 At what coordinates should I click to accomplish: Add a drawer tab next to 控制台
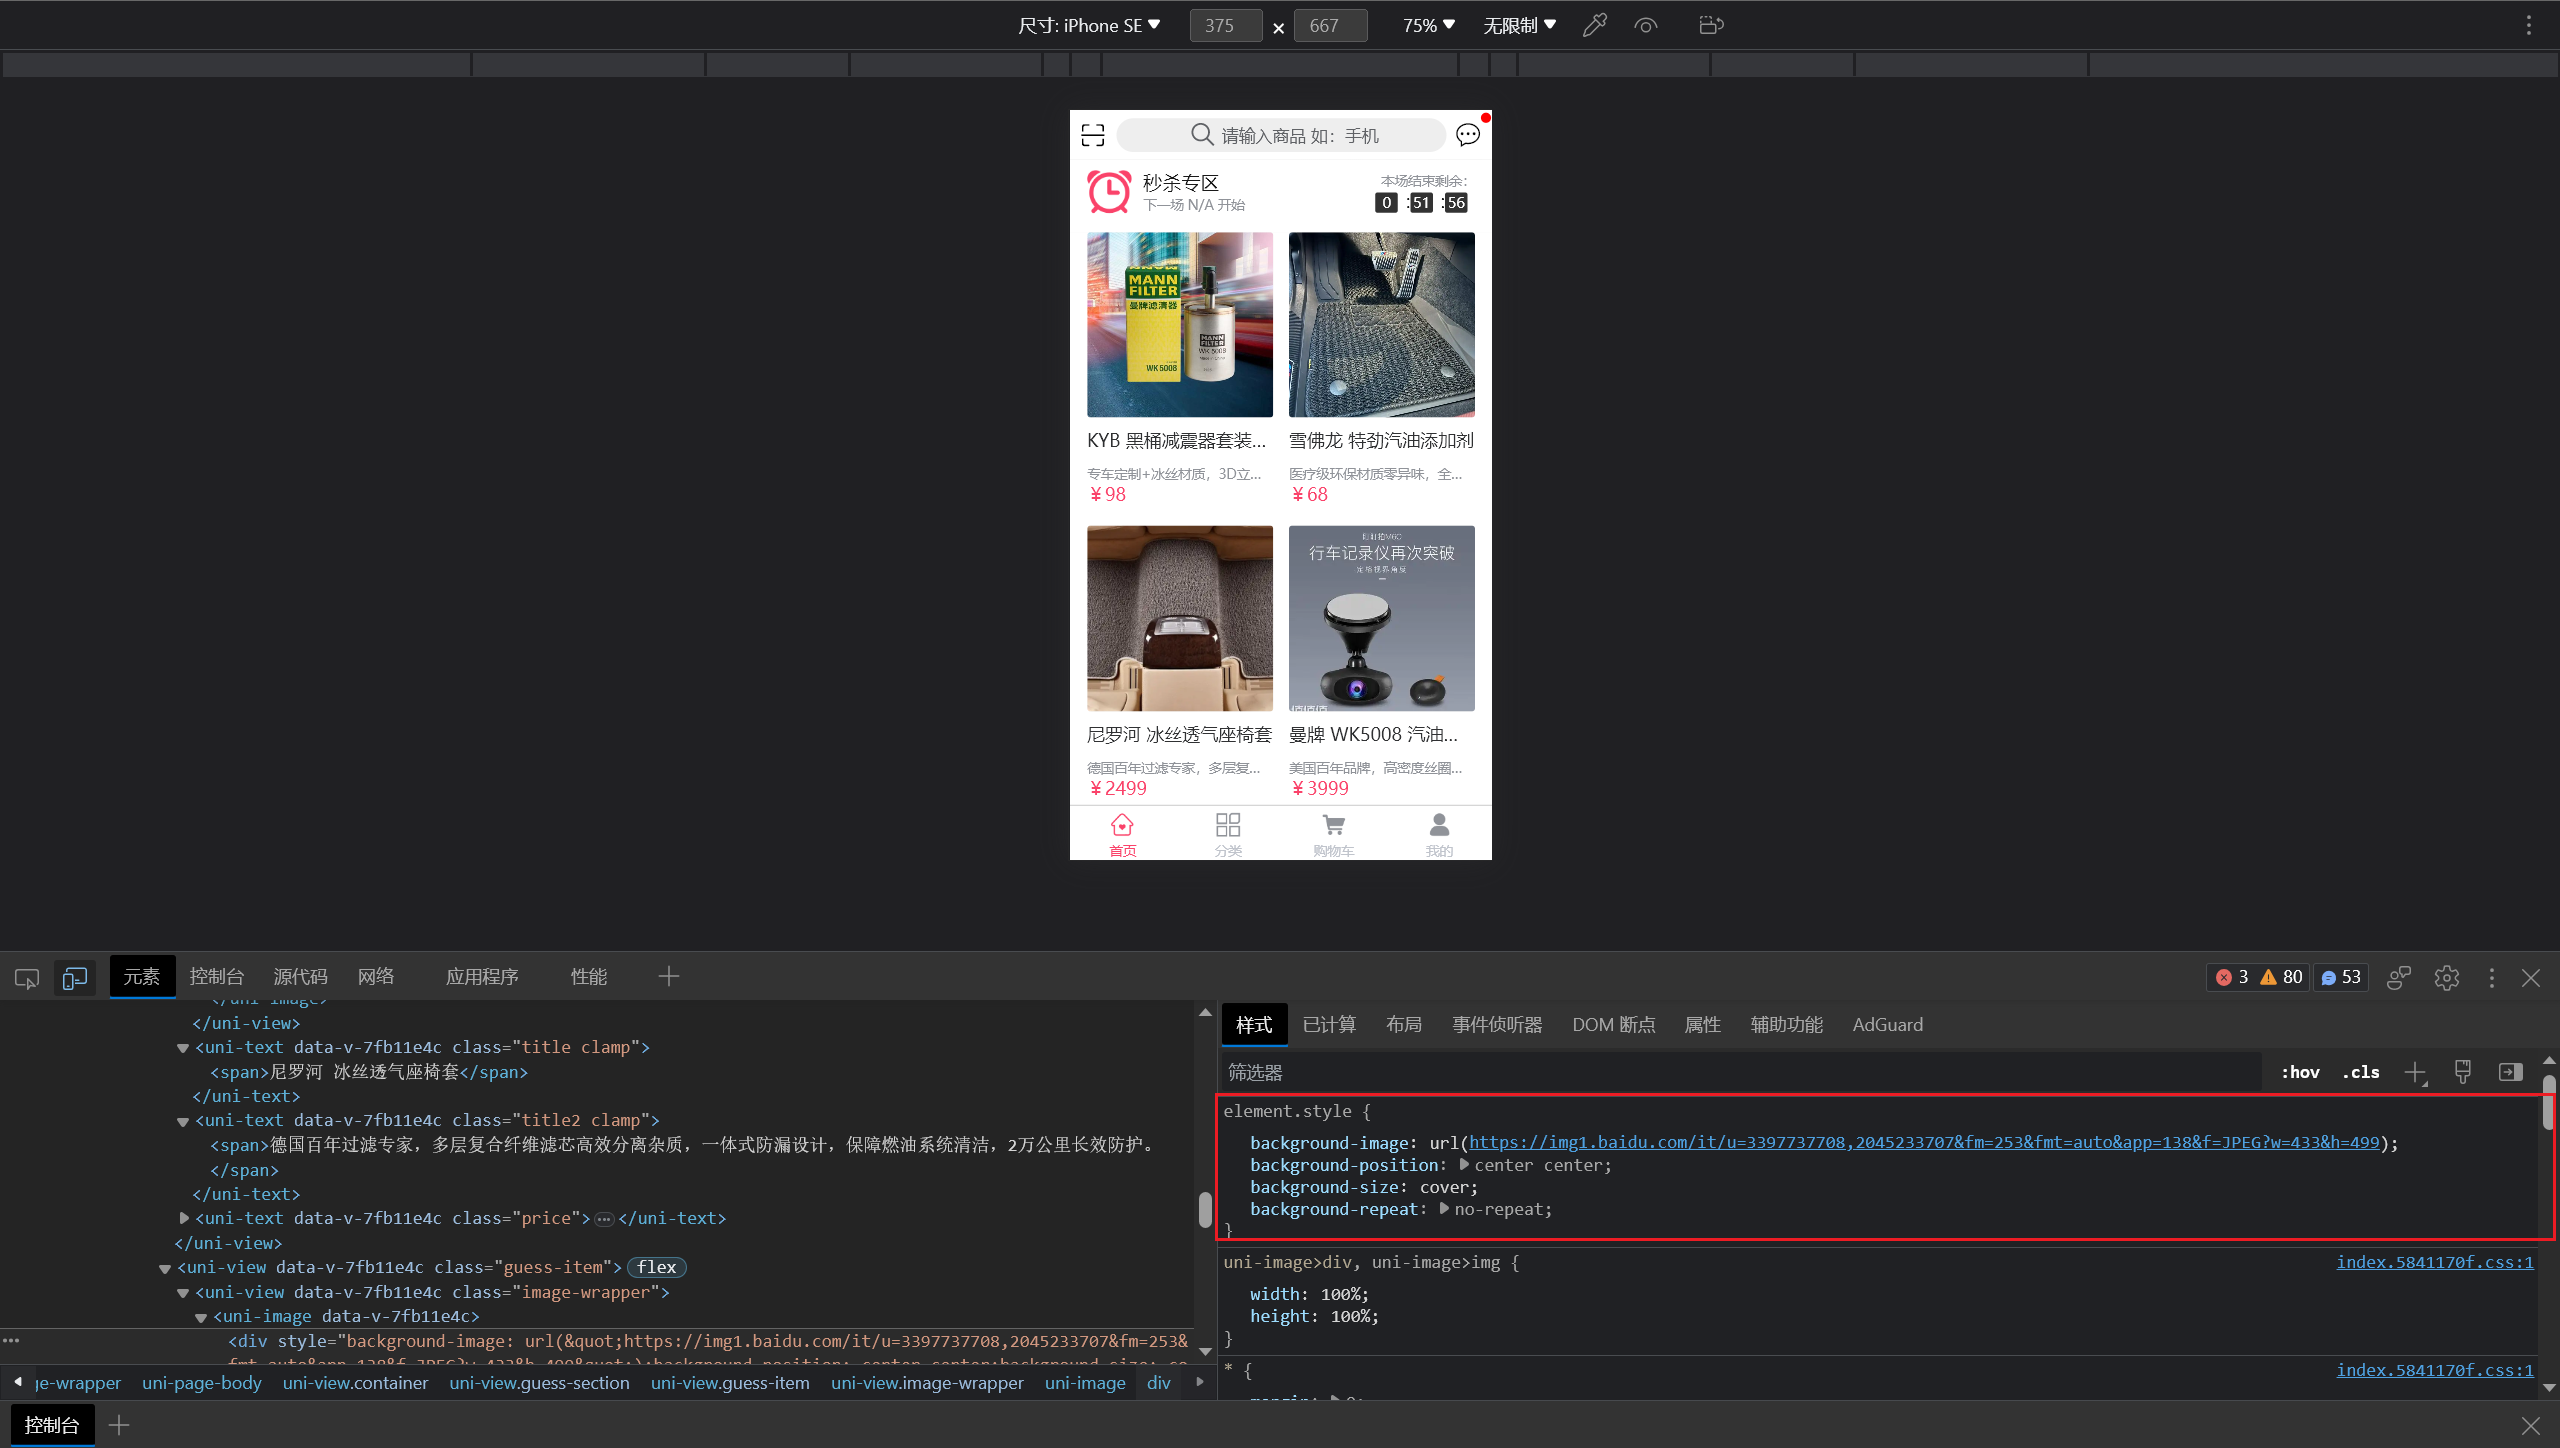(x=119, y=1425)
